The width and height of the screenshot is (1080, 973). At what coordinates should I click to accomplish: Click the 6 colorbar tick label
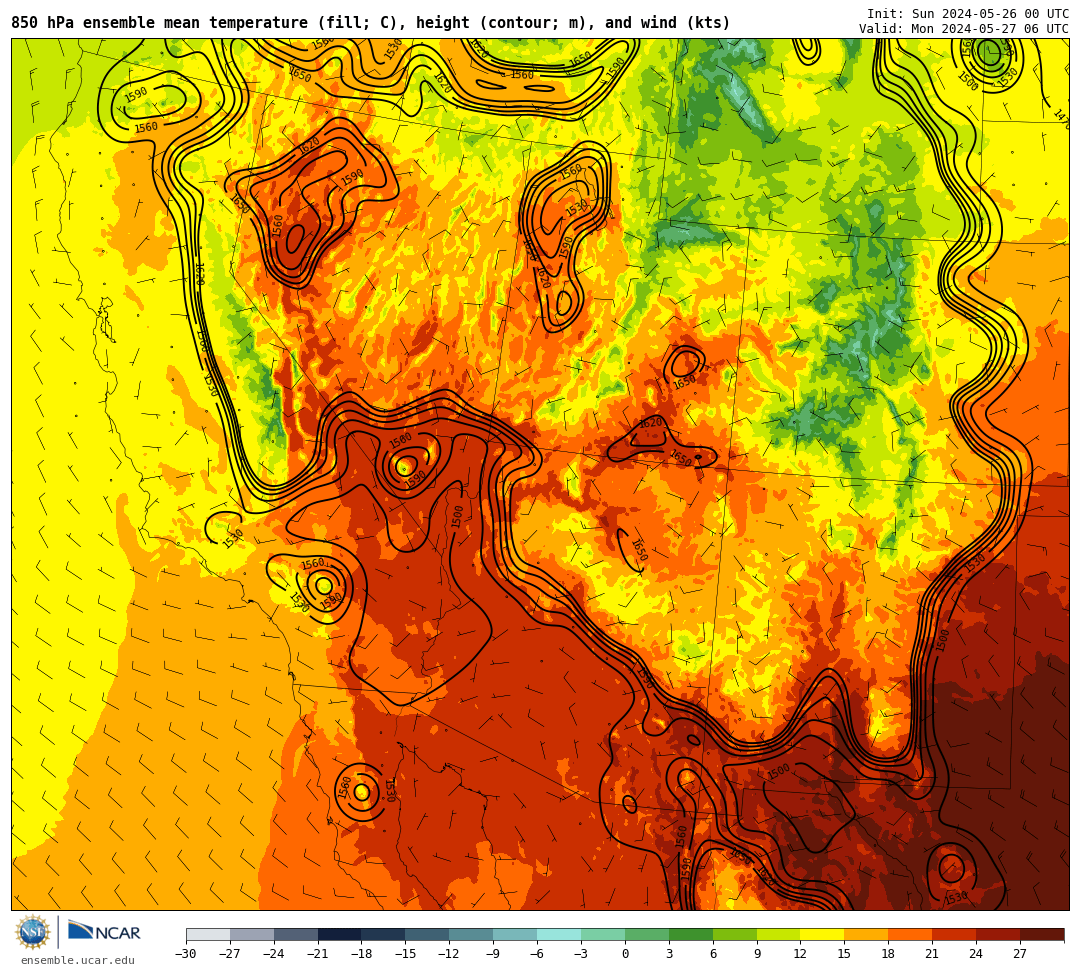713,954
